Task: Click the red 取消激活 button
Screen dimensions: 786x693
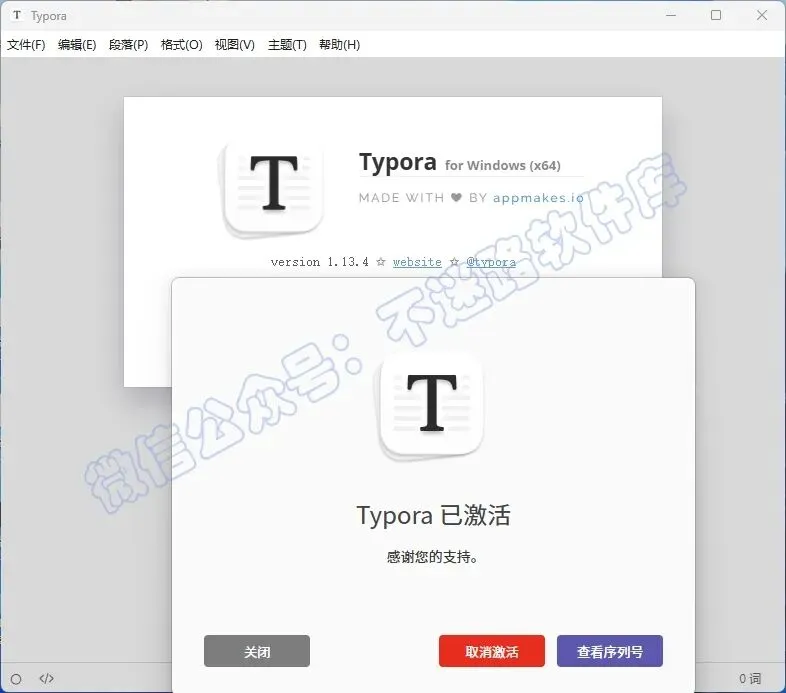Action: 492,651
